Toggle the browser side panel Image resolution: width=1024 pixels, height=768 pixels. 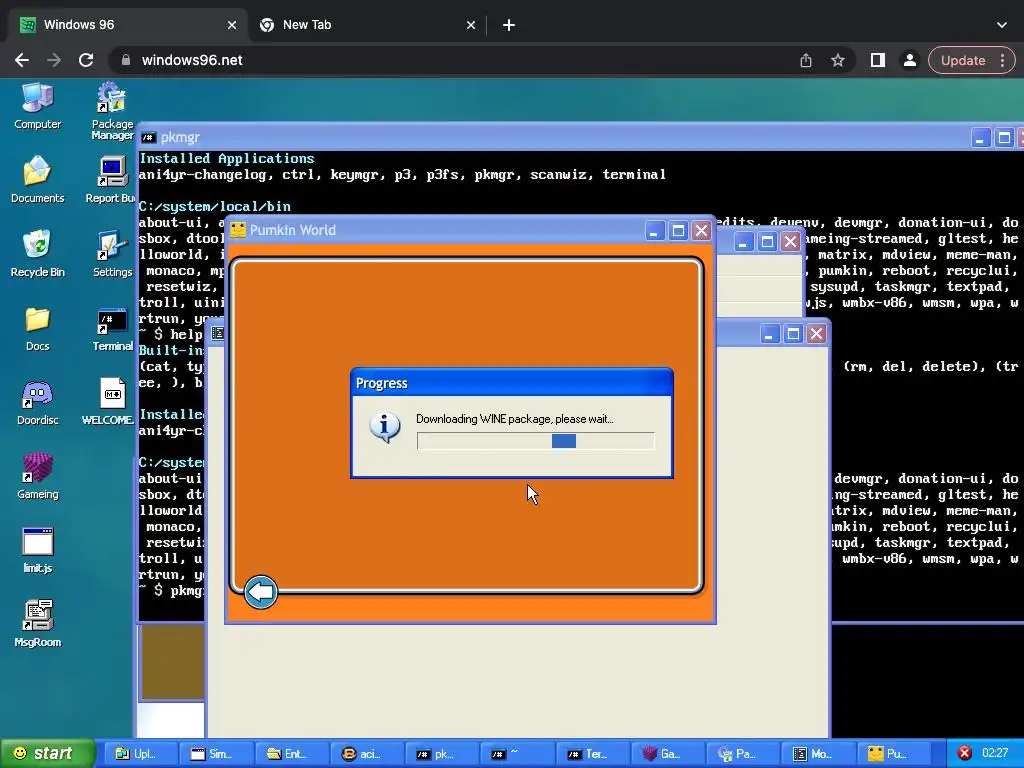tap(878, 60)
